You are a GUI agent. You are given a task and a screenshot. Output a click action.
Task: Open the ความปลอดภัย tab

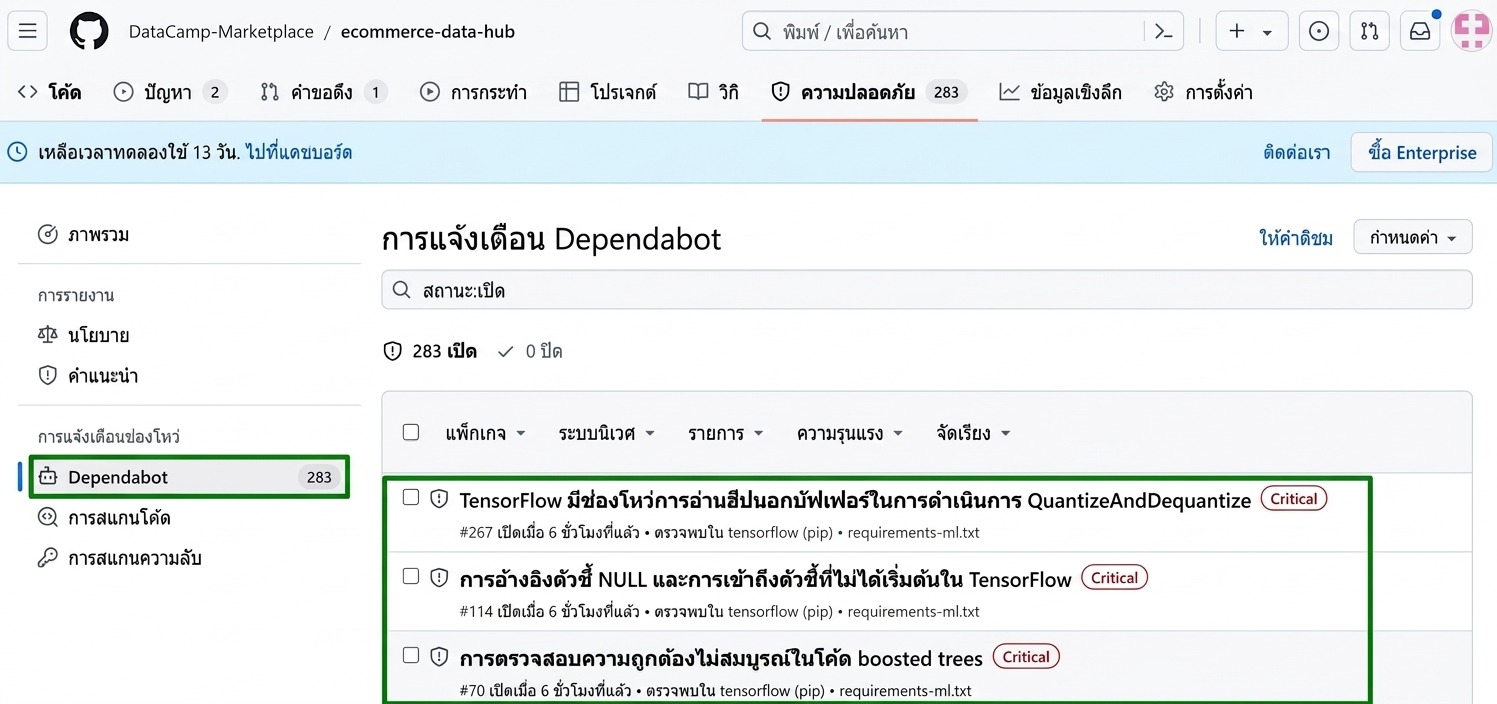pyautogui.click(x=869, y=93)
